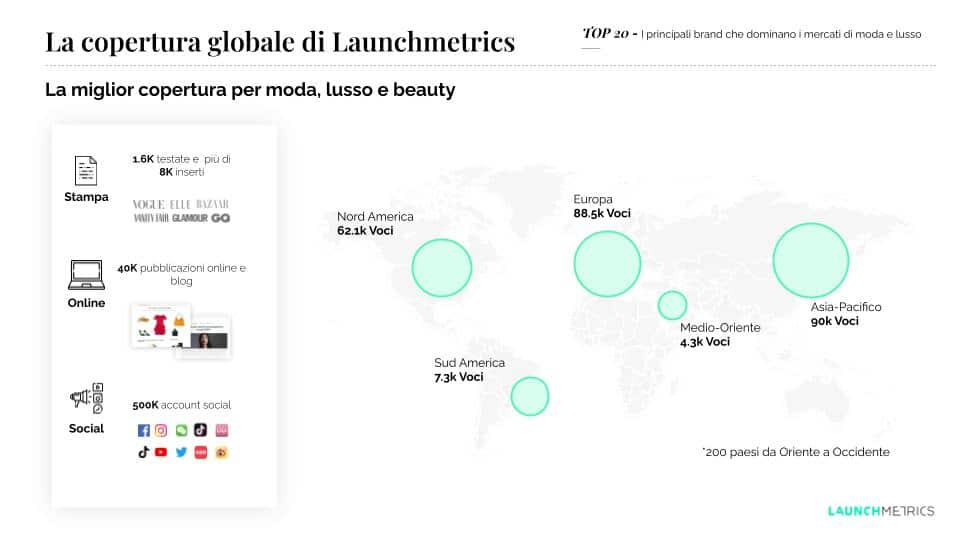
Task: Click the Europa green circle on map
Action: [x=607, y=263]
